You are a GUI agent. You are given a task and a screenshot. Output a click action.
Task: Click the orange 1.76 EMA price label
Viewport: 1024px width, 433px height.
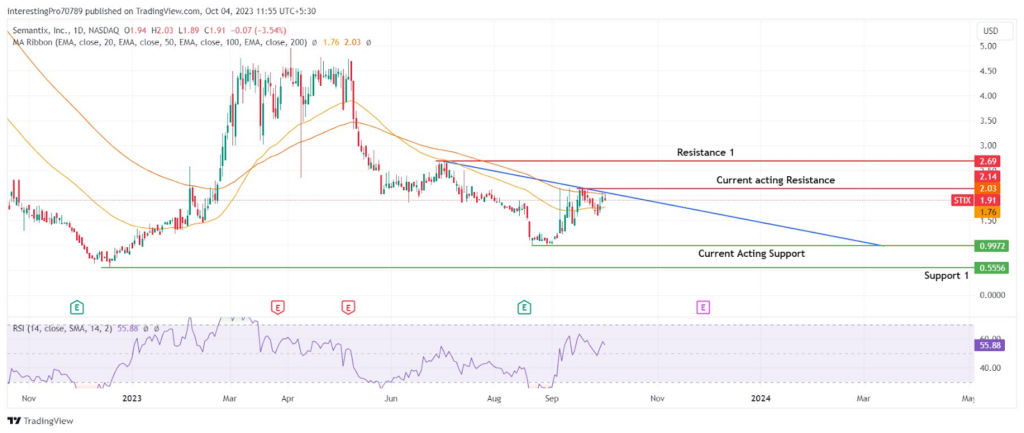987,212
